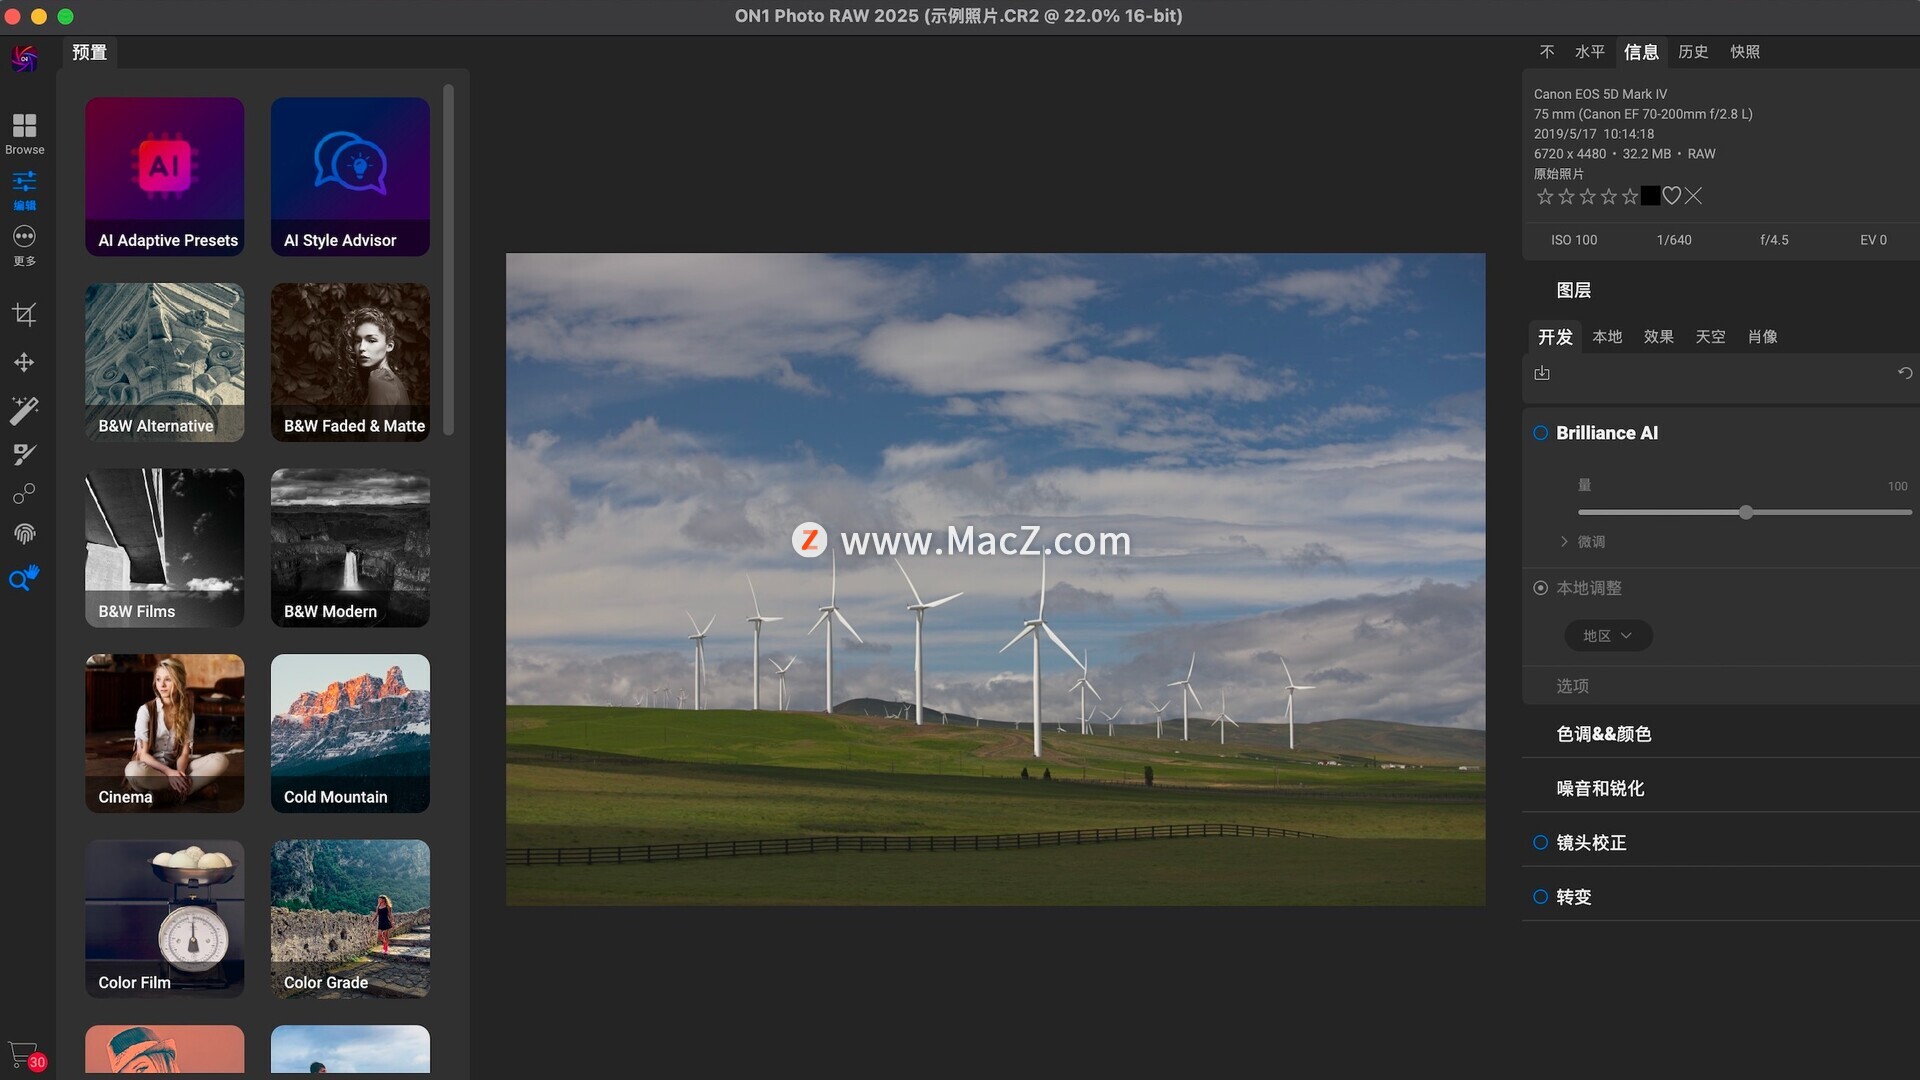Viewport: 1920px width, 1080px height.
Task: Select the magic wand AI mask tool
Action: click(x=24, y=409)
